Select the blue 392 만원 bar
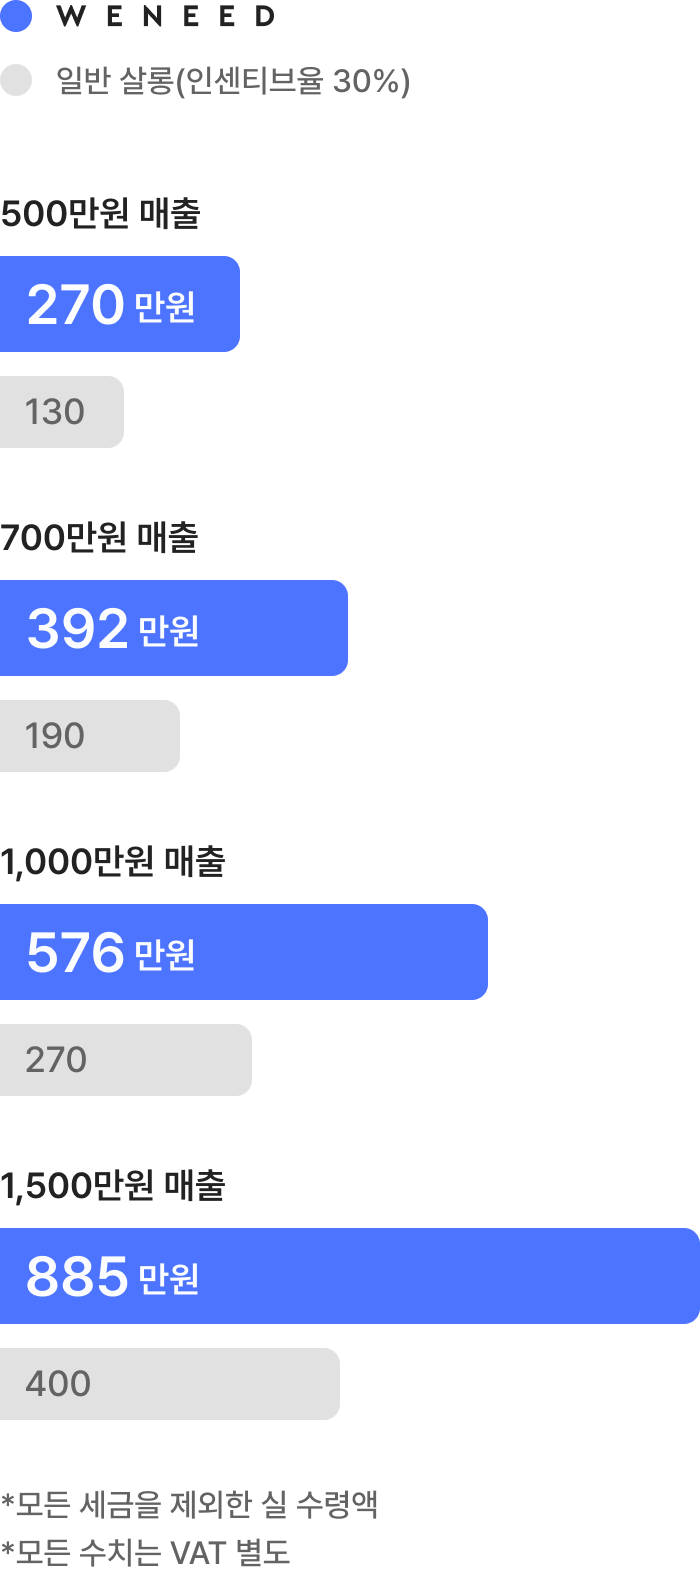Image resolution: width=700 pixels, height=1576 pixels. point(174,628)
